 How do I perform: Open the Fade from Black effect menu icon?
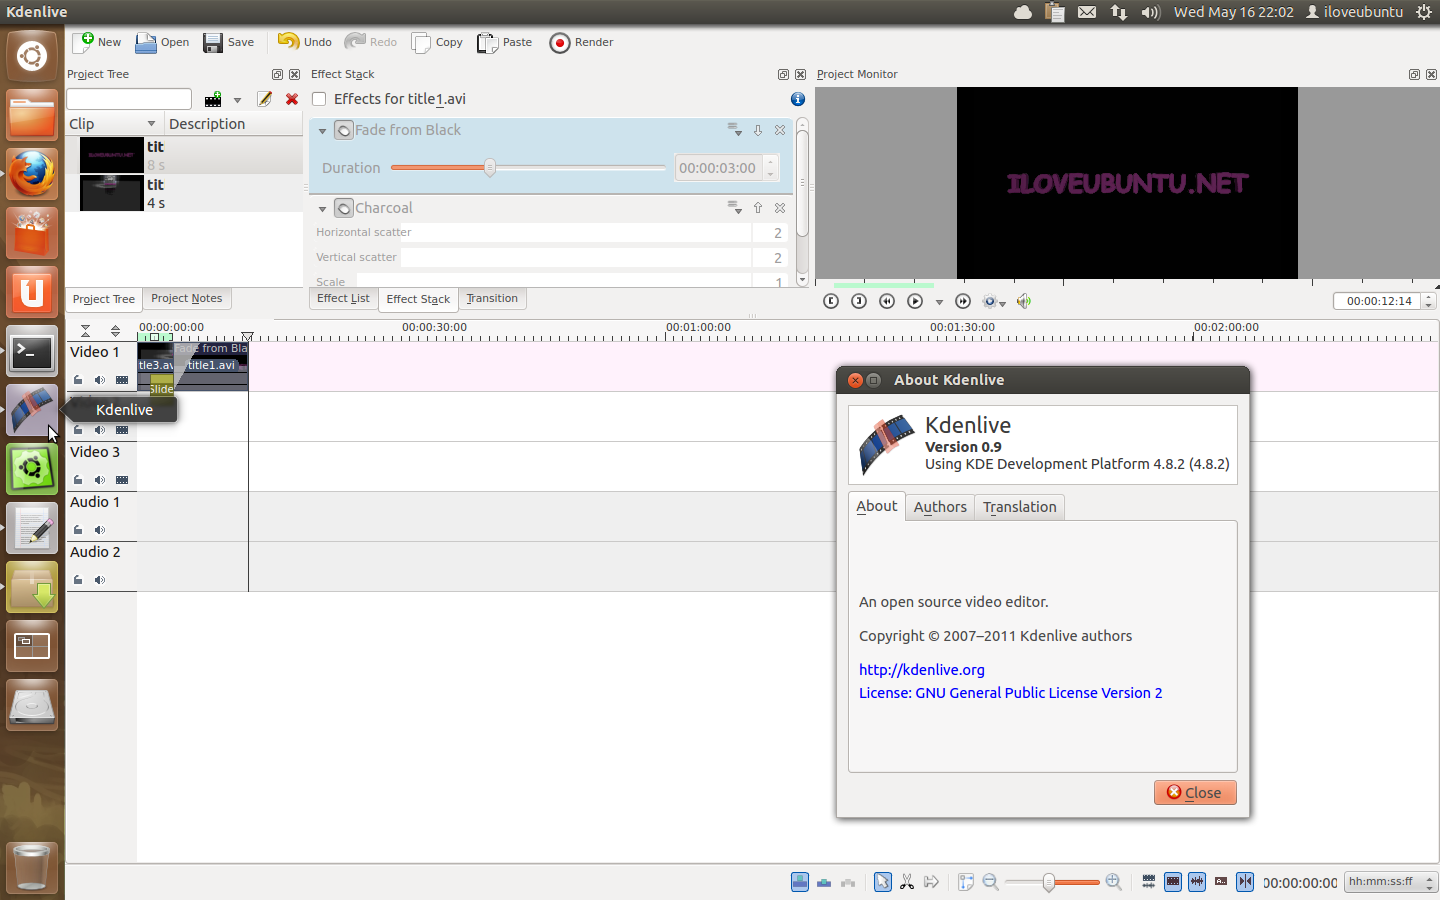click(735, 130)
